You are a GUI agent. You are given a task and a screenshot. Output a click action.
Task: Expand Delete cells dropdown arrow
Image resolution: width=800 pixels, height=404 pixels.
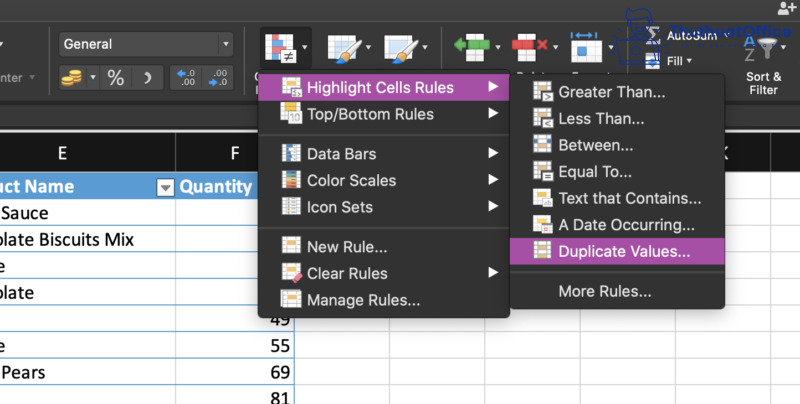click(x=555, y=47)
